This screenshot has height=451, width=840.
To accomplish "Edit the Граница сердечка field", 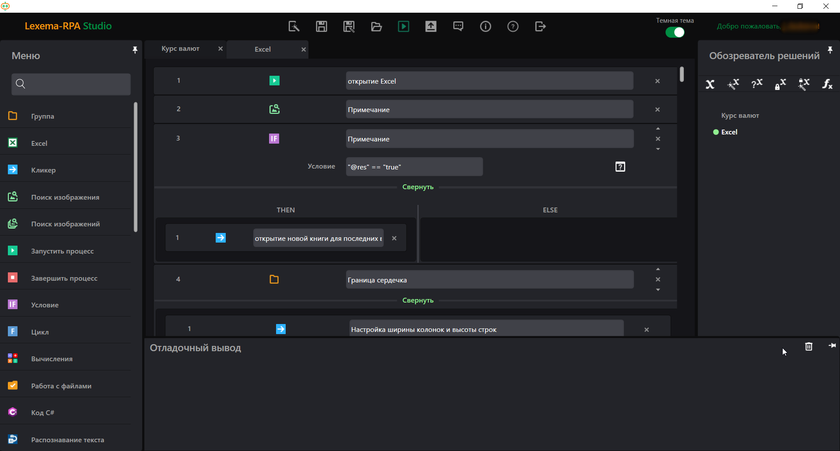I will [490, 280].
